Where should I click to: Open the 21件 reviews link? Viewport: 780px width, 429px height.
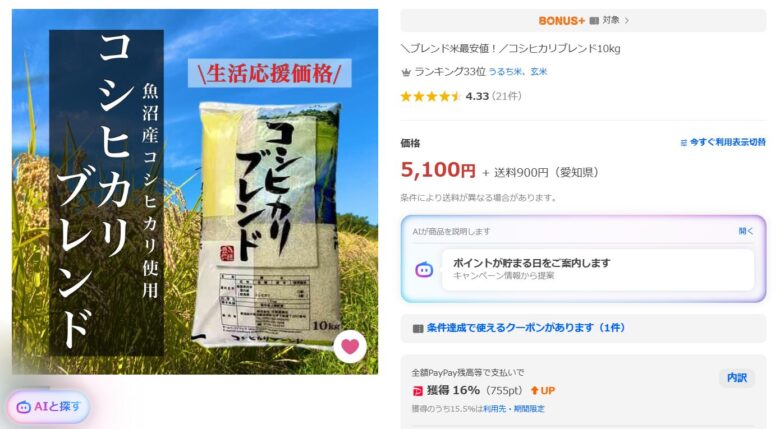[506, 96]
